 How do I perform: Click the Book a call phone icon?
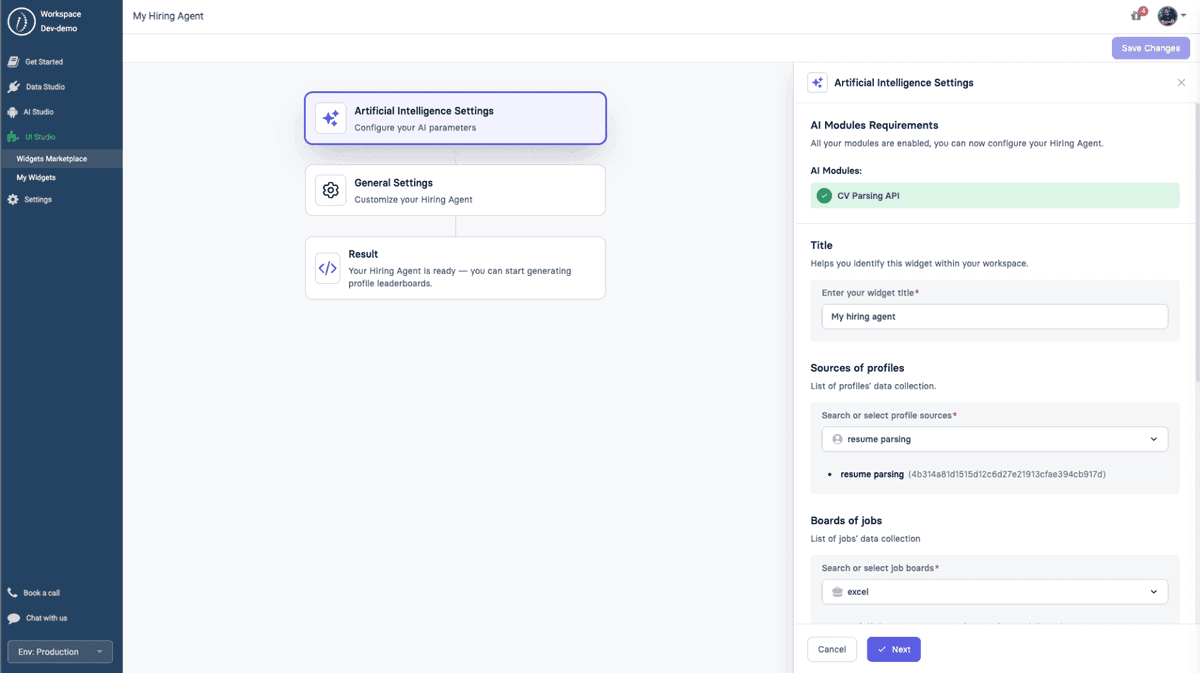pyautogui.click(x=12, y=592)
